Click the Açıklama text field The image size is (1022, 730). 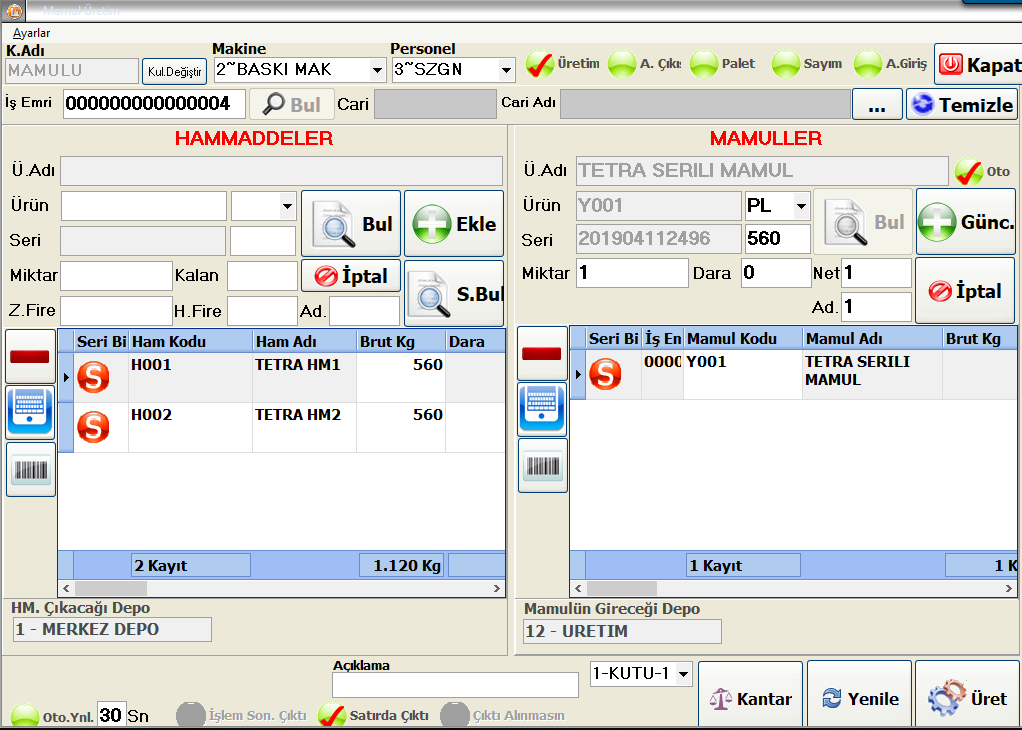coord(455,685)
